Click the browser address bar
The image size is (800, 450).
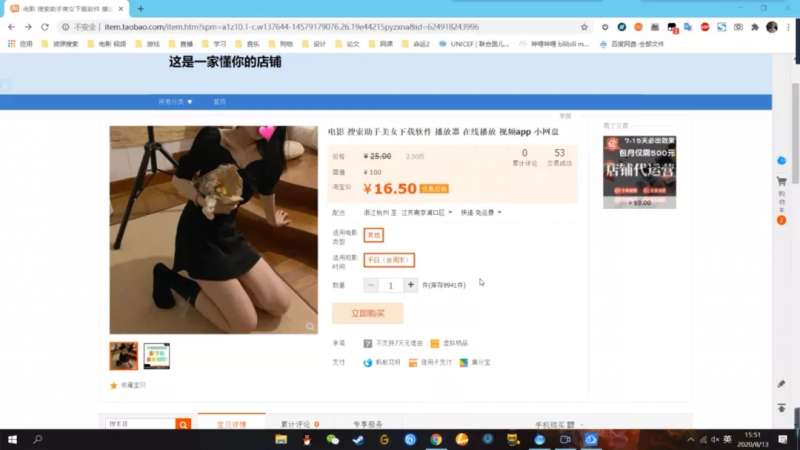coord(321,27)
